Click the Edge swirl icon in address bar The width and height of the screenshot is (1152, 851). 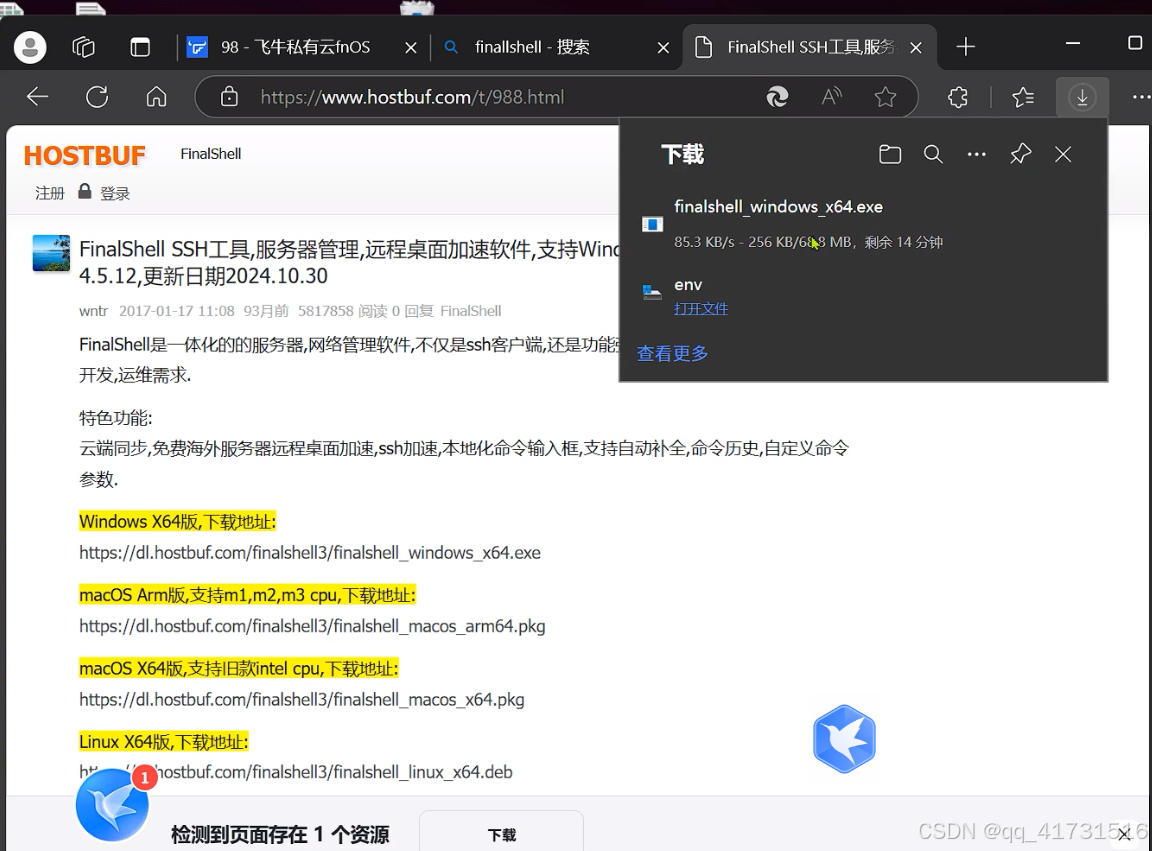[777, 97]
